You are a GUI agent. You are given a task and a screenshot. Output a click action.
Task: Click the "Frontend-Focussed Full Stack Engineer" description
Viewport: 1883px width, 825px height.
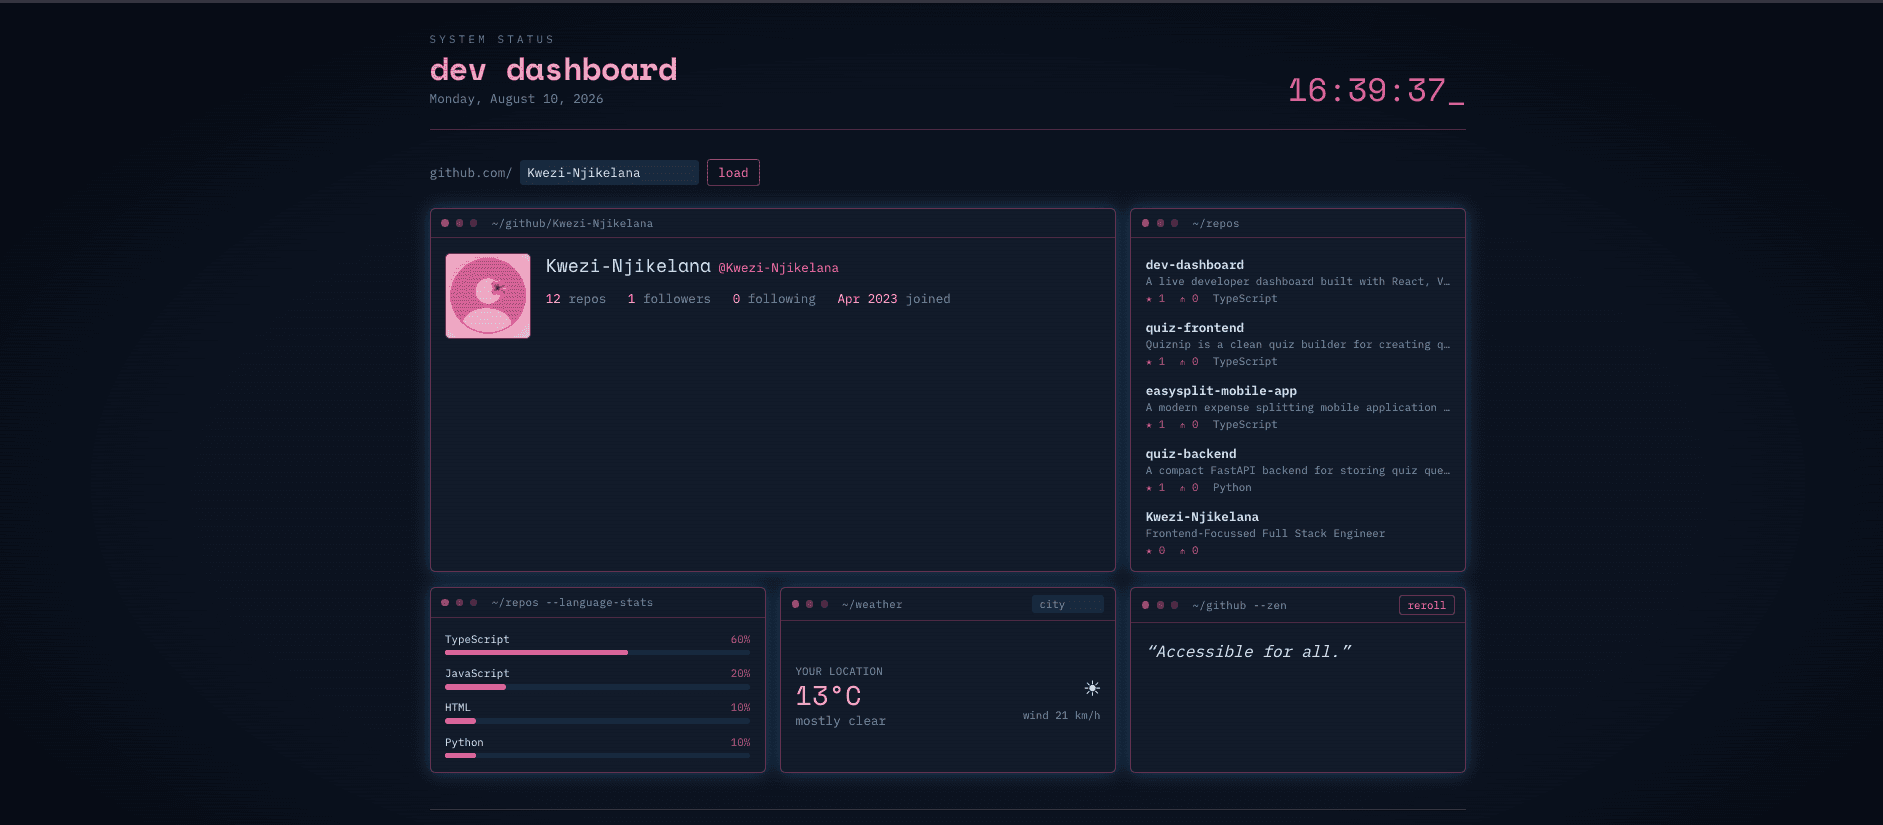[1265, 534]
